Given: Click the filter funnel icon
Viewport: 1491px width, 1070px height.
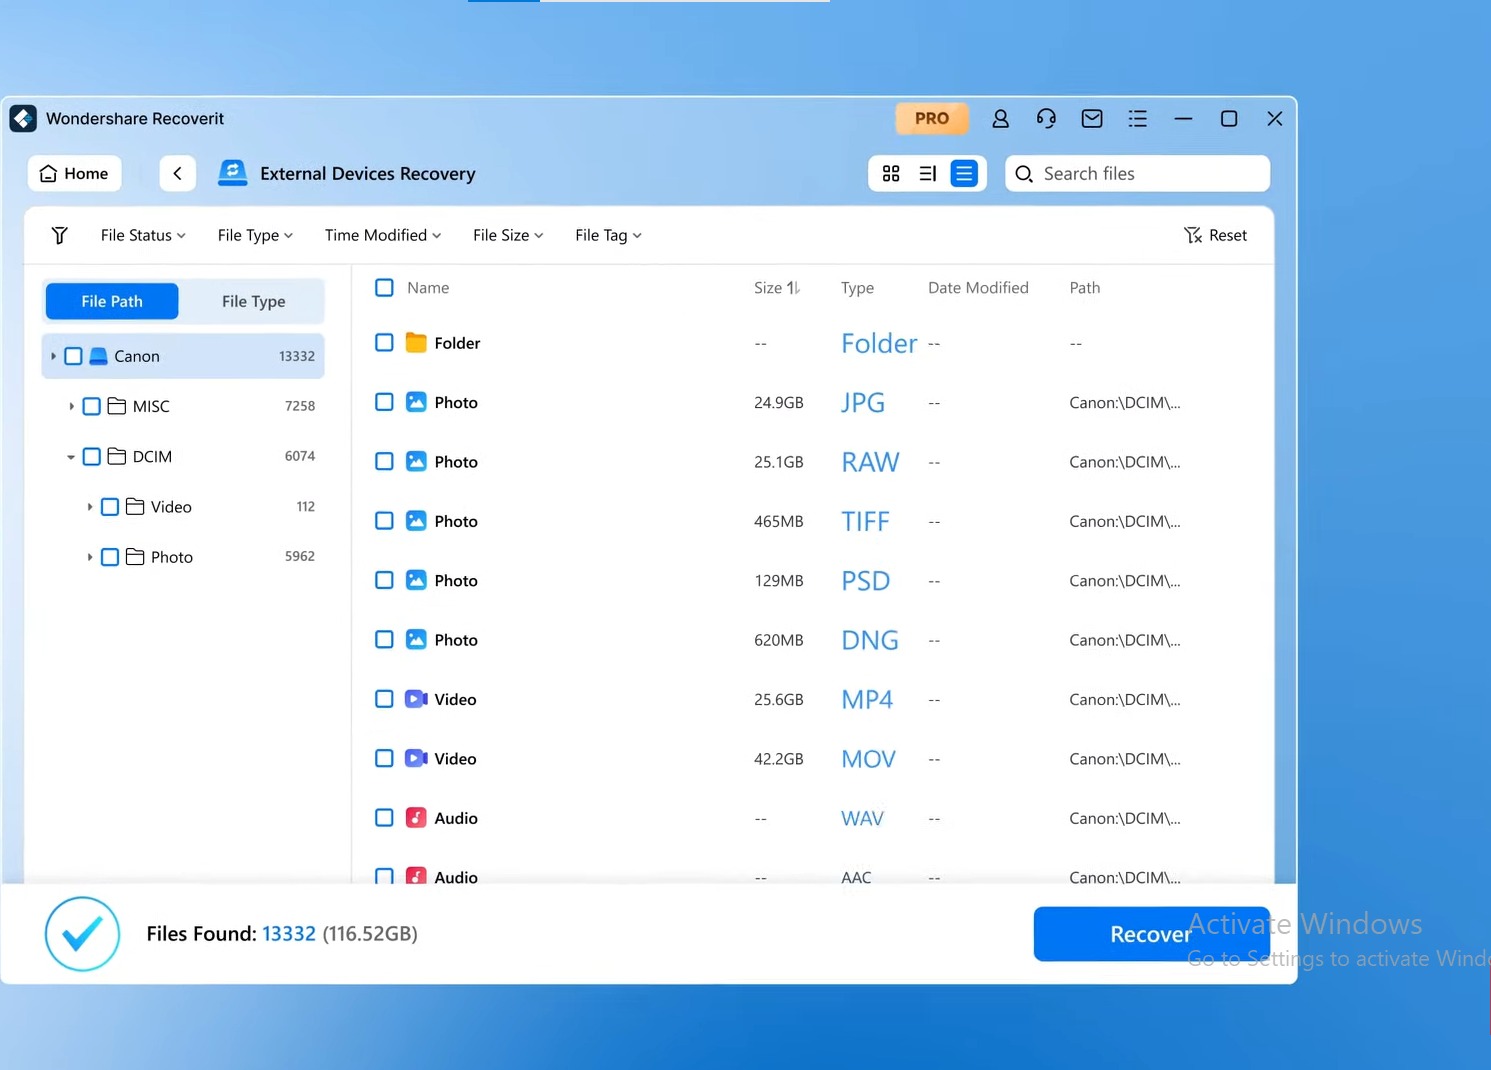Looking at the screenshot, I should (60, 235).
